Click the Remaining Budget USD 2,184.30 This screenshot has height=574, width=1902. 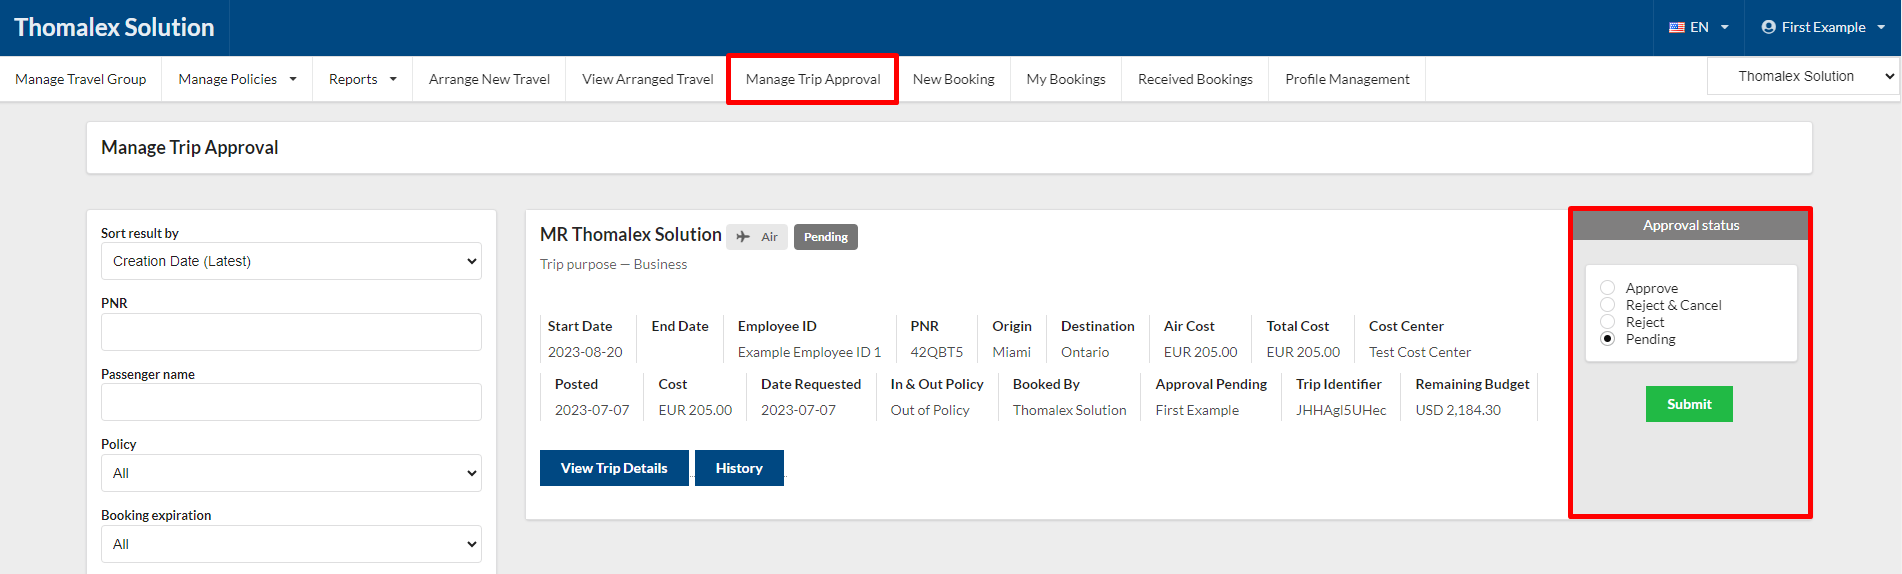tap(1458, 410)
